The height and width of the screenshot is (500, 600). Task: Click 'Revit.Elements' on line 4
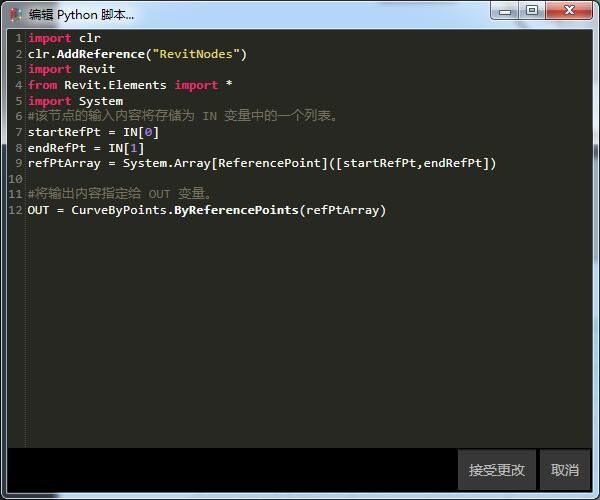click(x=115, y=85)
